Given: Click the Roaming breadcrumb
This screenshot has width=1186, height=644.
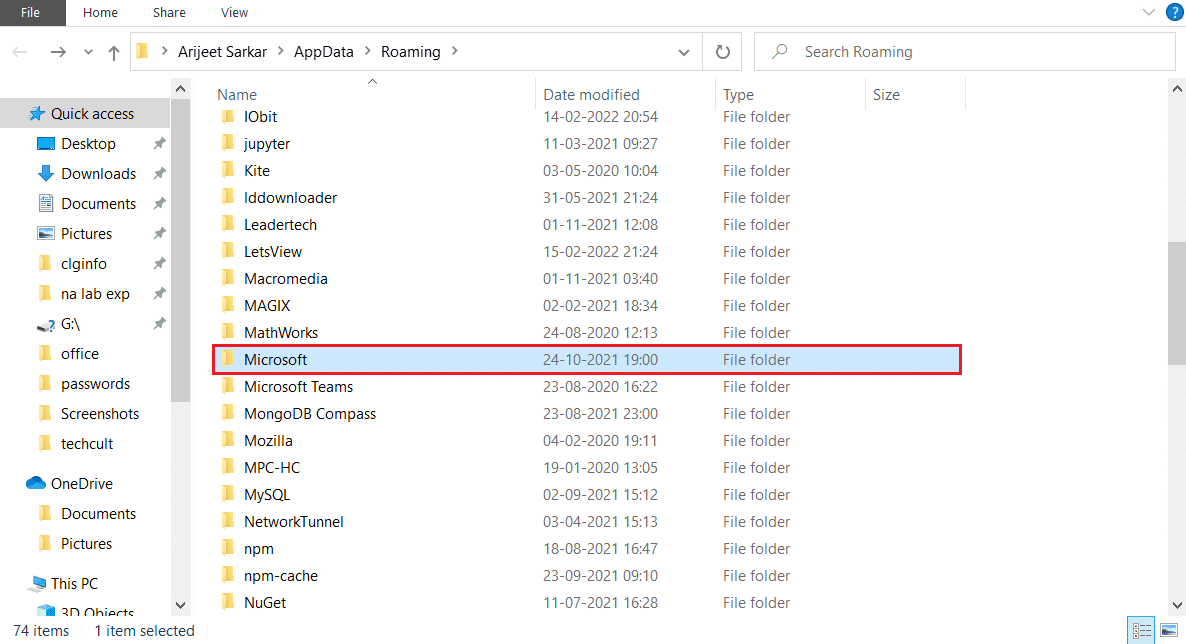Looking at the screenshot, I should 411,51.
